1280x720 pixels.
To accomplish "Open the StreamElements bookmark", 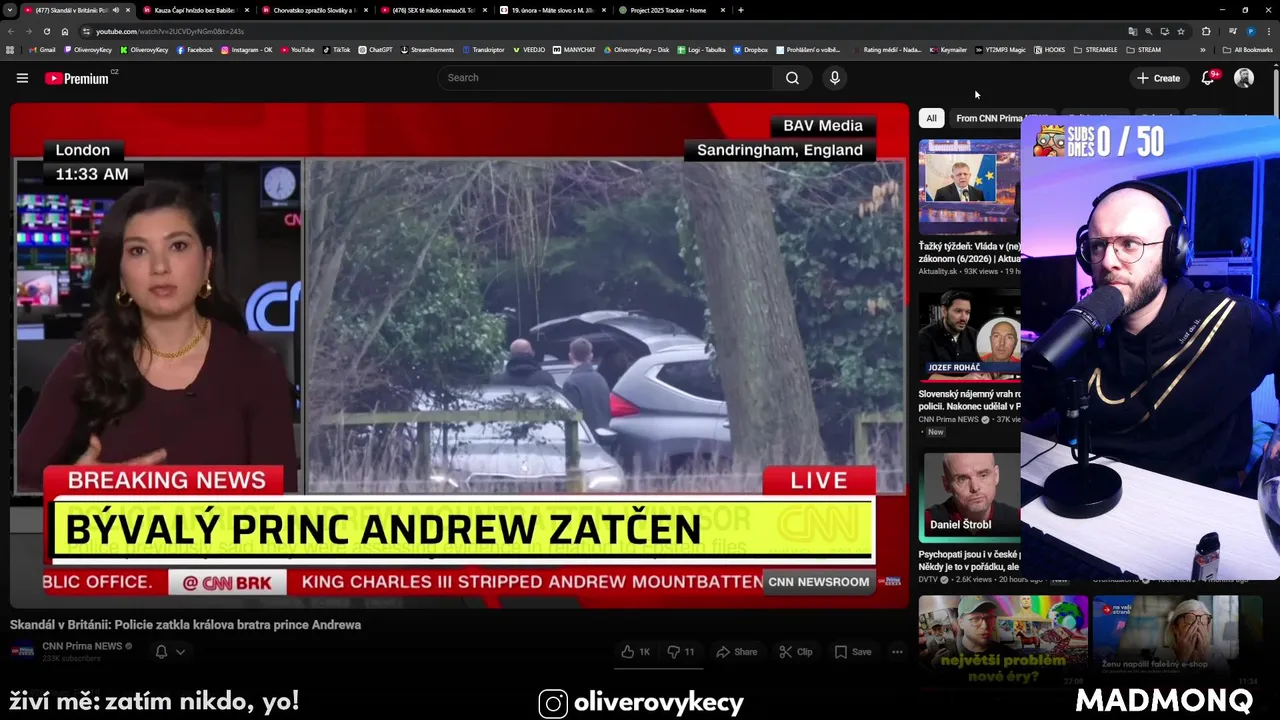I will click(x=427, y=50).
